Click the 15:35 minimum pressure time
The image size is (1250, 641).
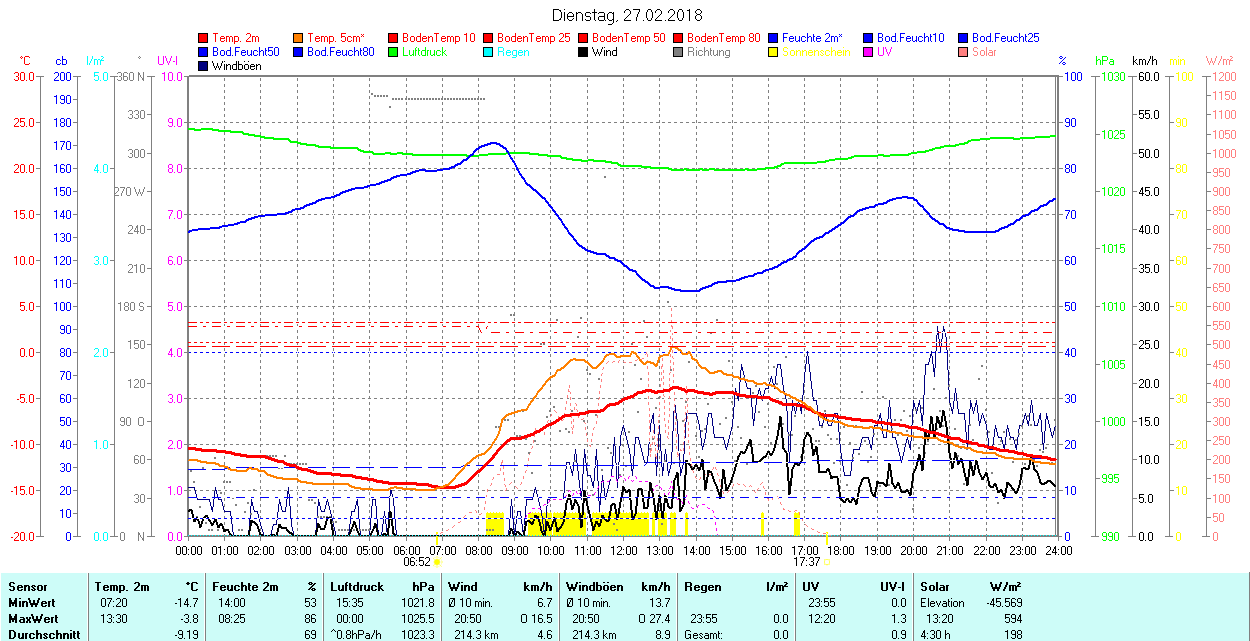(x=350, y=603)
